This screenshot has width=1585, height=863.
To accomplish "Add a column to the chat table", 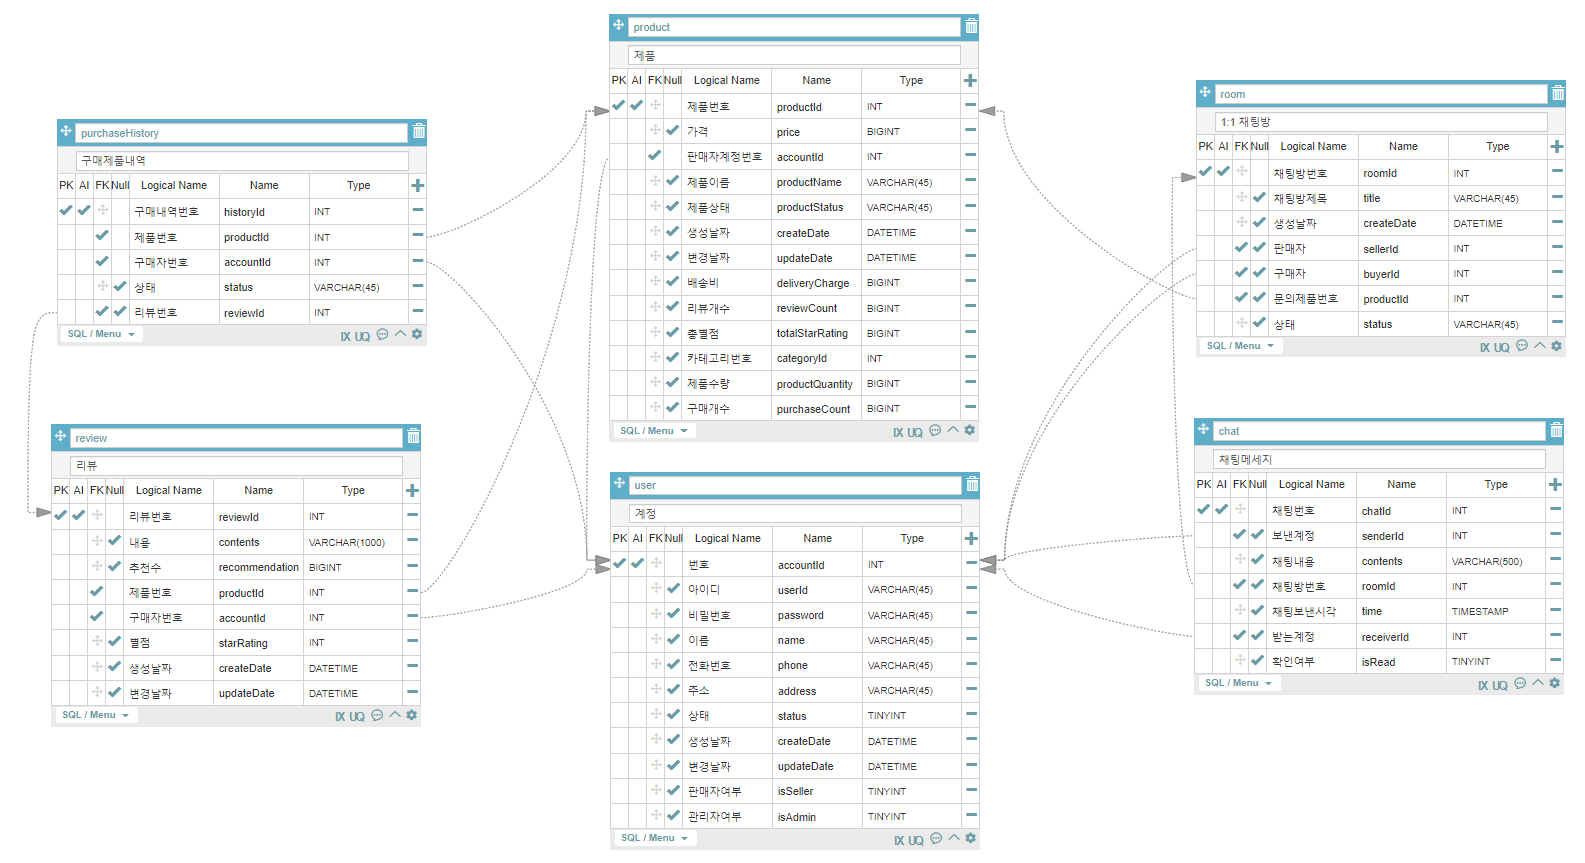I will pyautogui.click(x=1555, y=484).
